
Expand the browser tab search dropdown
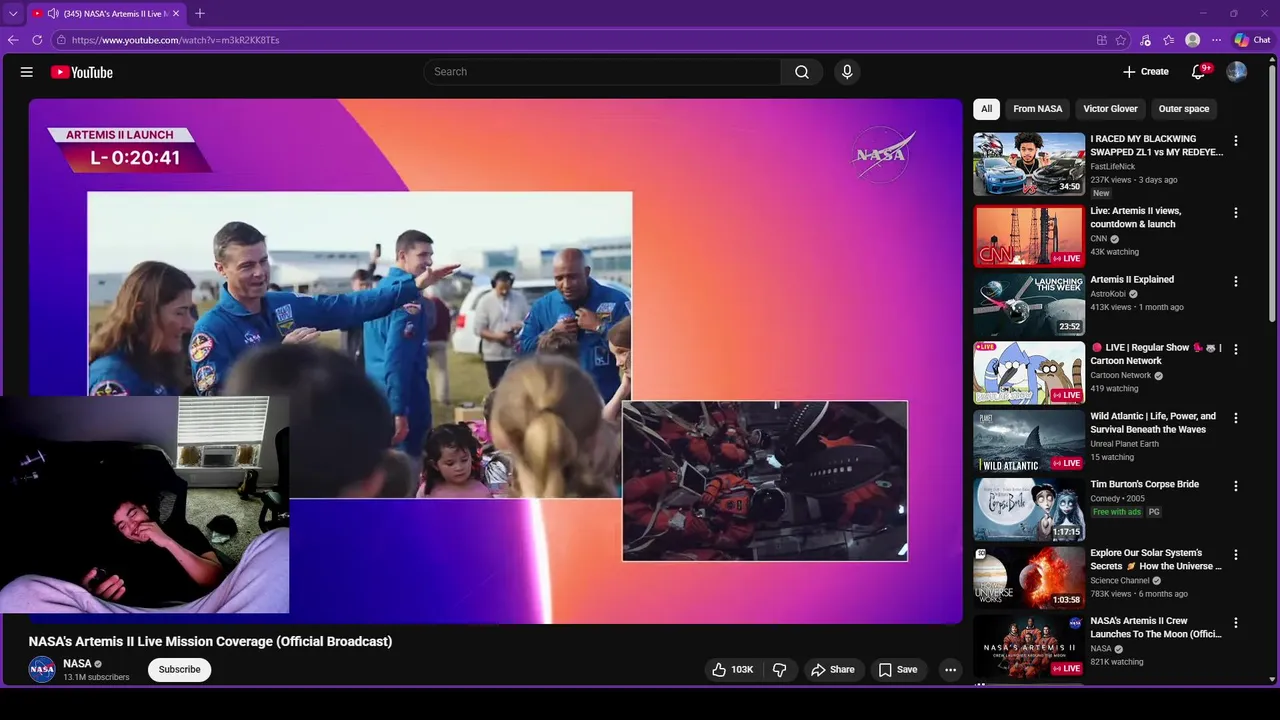[13, 14]
